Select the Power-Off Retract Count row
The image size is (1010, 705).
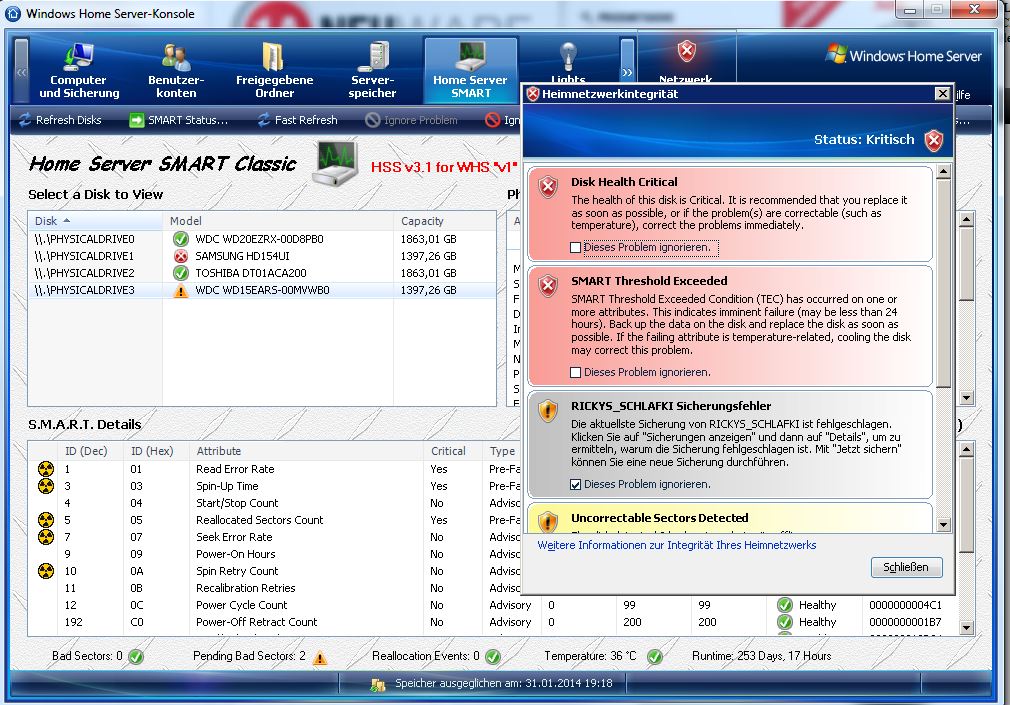coord(493,623)
